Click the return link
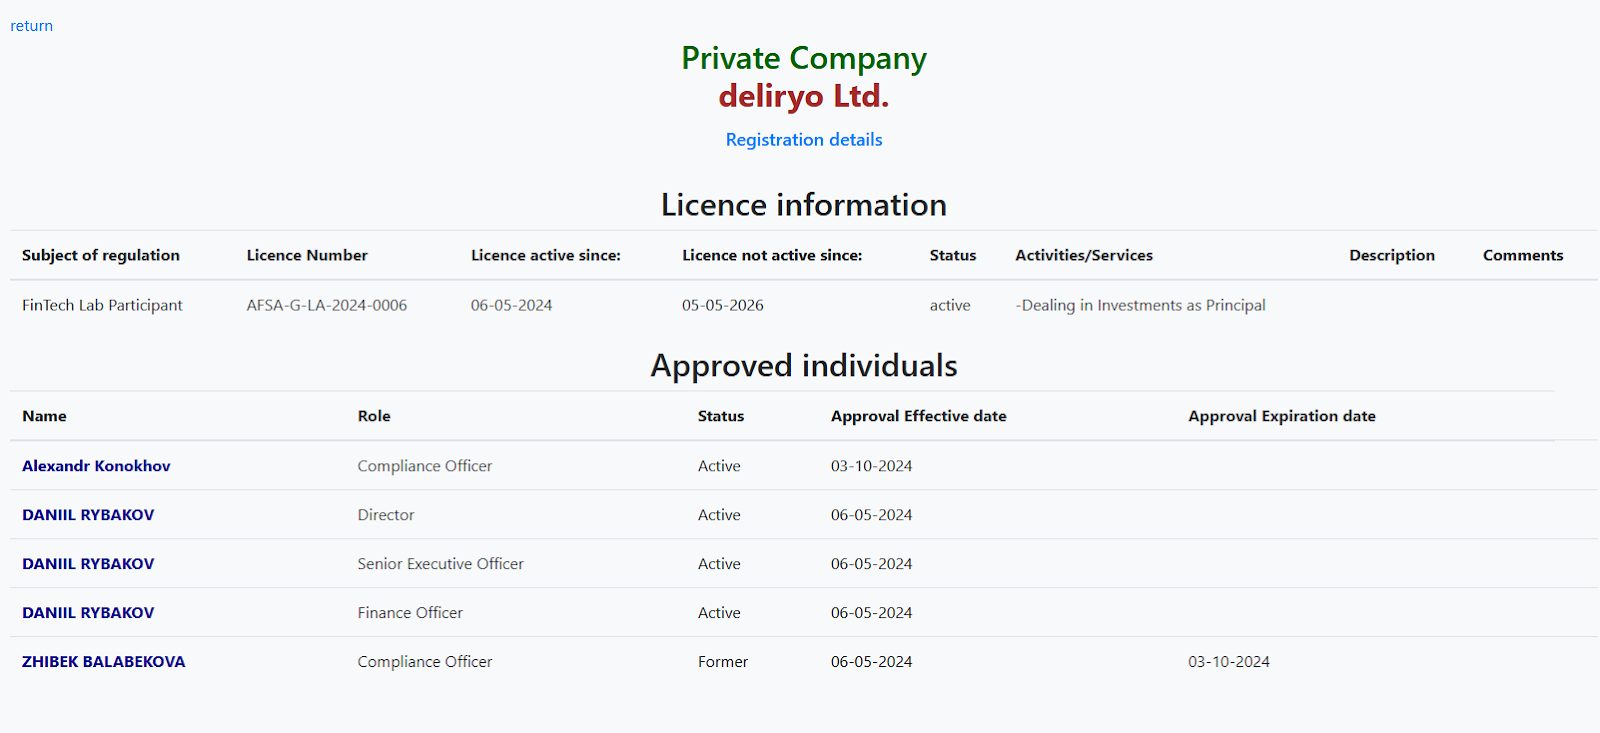 tap(31, 26)
